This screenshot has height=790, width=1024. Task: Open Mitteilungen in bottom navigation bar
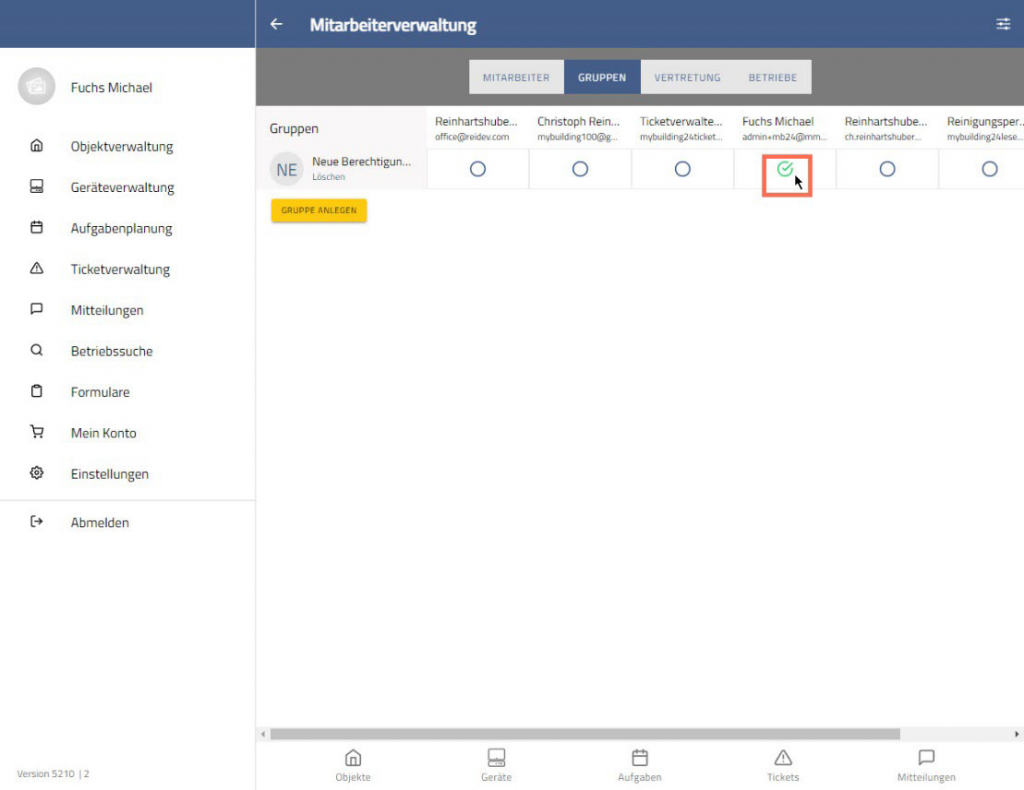[926, 765]
